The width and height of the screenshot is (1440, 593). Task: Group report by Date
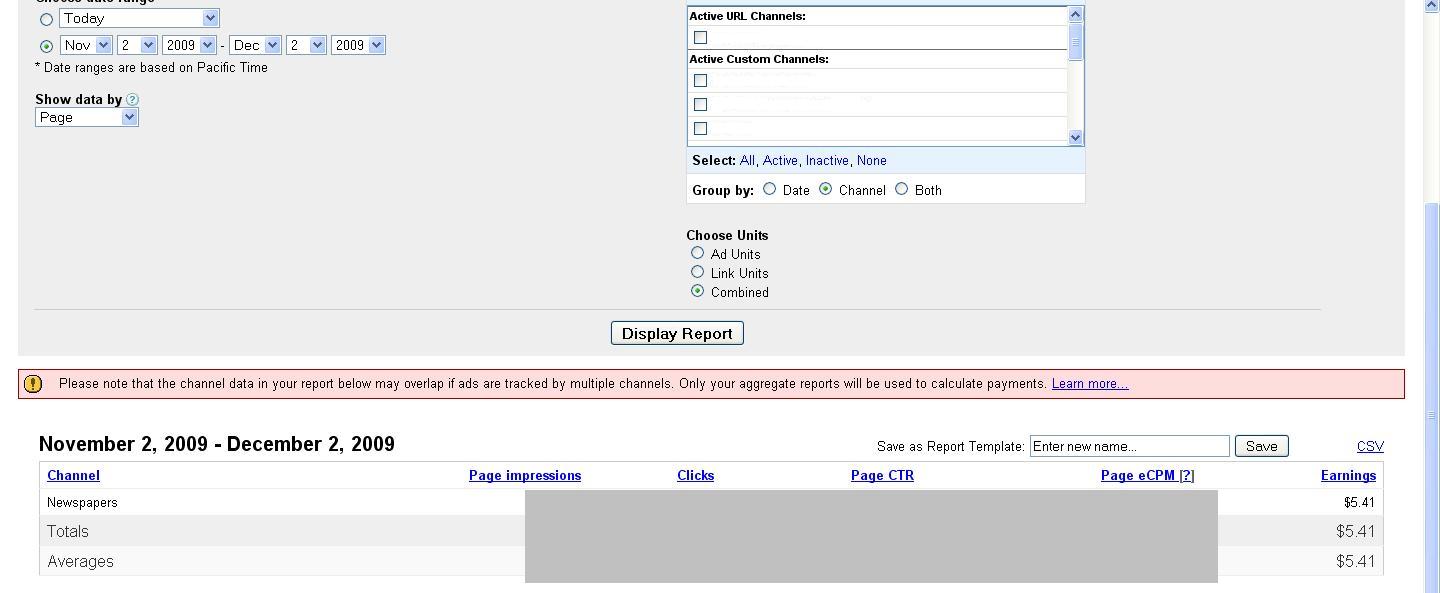[x=769, y=189]
